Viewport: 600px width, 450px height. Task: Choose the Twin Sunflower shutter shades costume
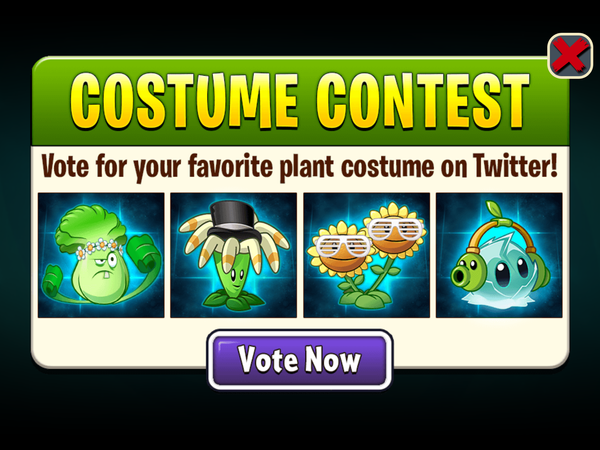[367, 255]
